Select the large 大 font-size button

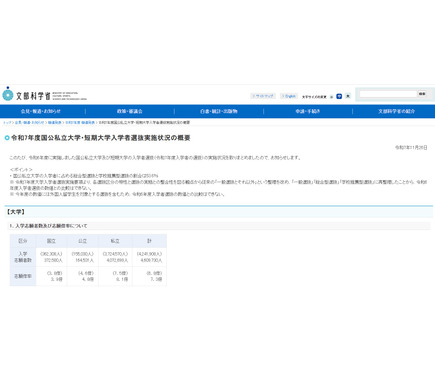(x=348, y=96)
